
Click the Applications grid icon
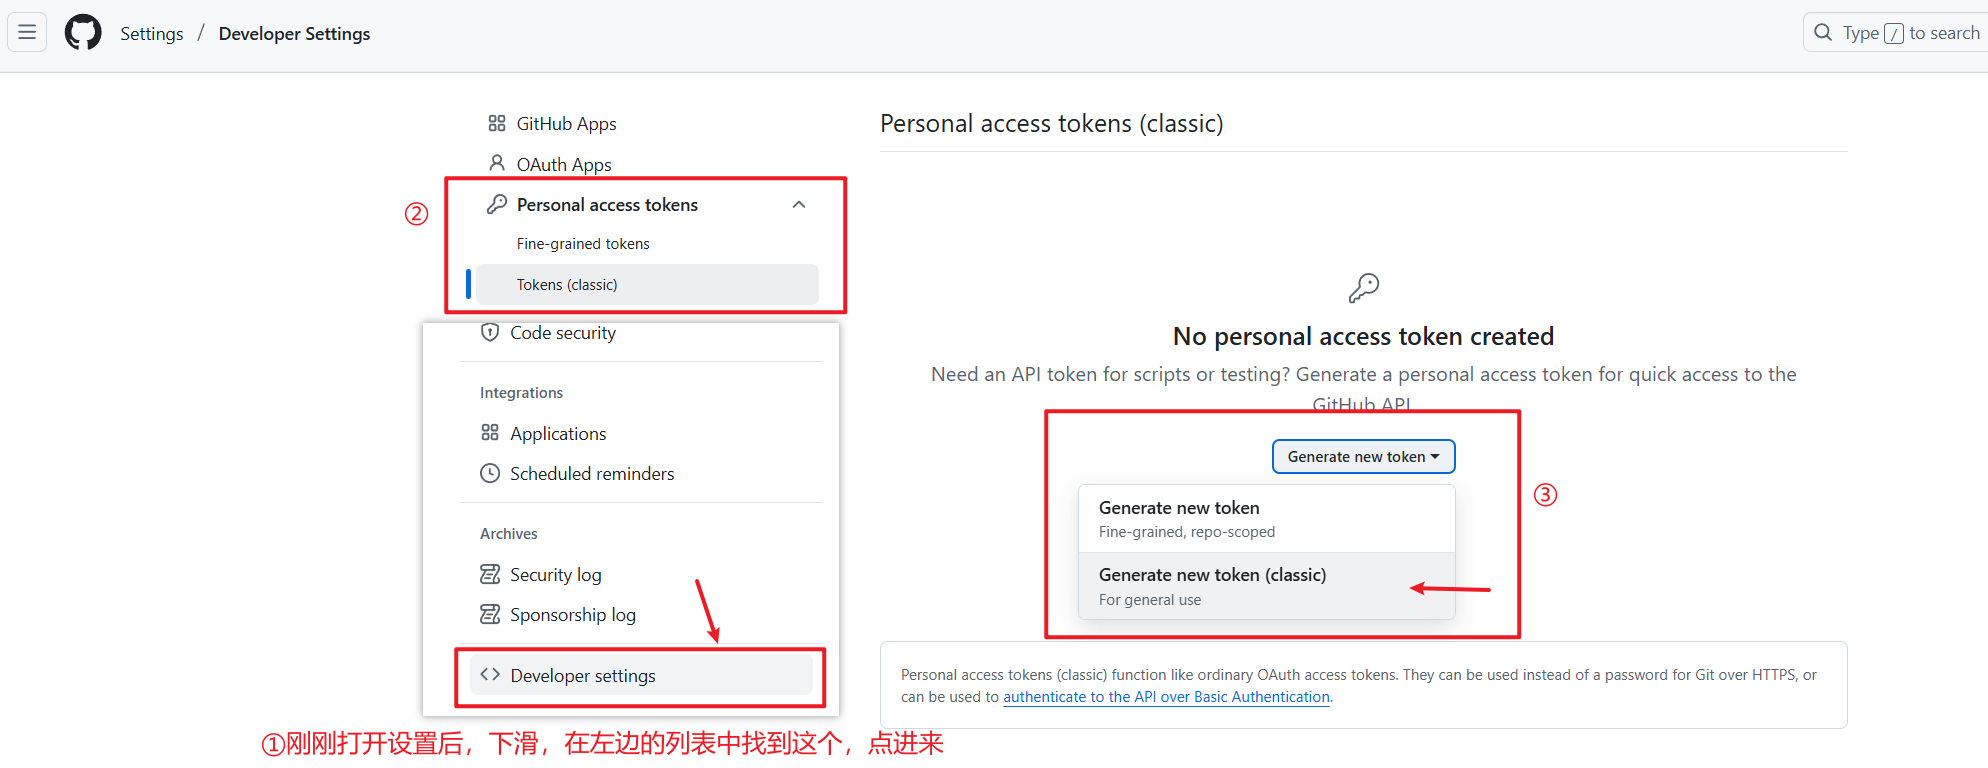(490, 433)
